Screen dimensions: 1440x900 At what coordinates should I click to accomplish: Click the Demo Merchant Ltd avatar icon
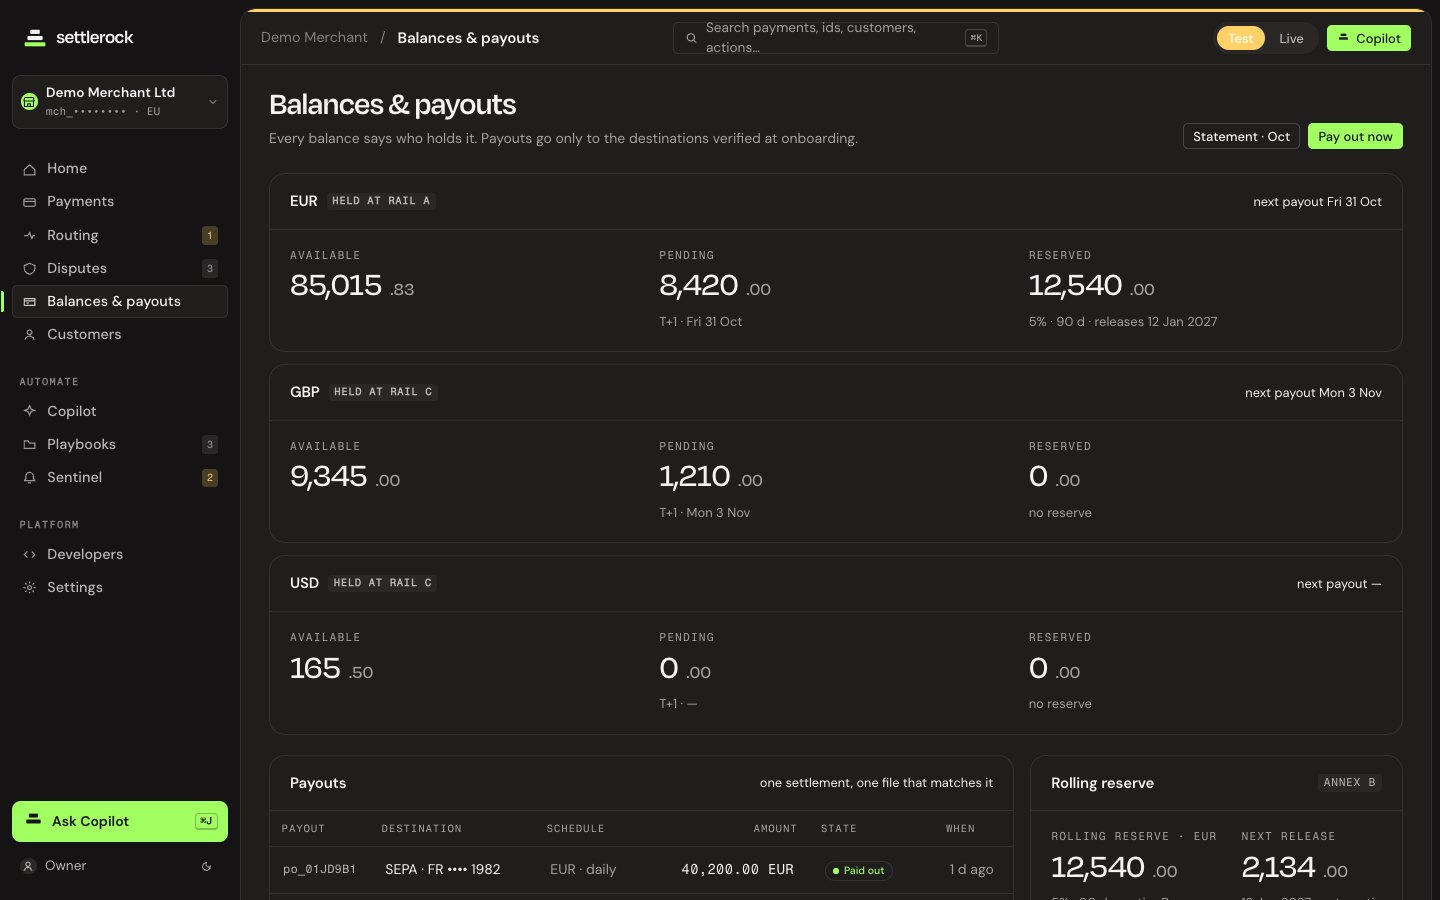[x=30, y=101]
